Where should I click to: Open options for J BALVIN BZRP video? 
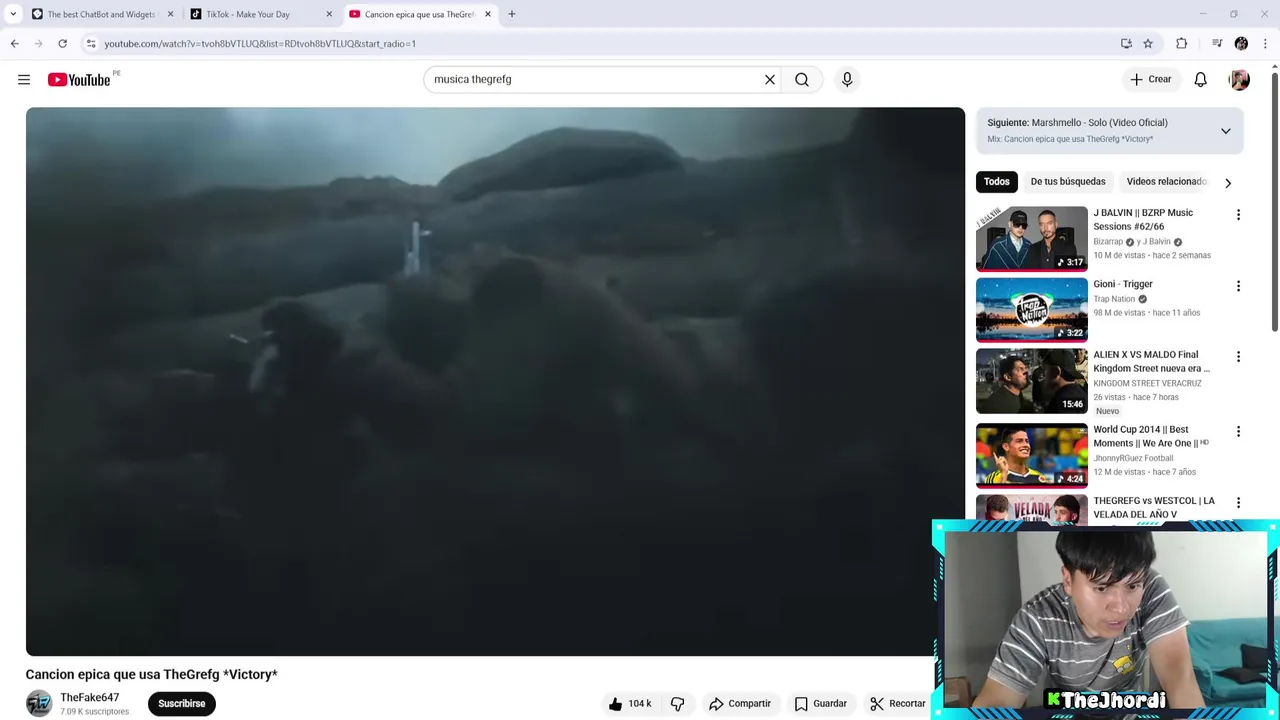[1238, 215]
